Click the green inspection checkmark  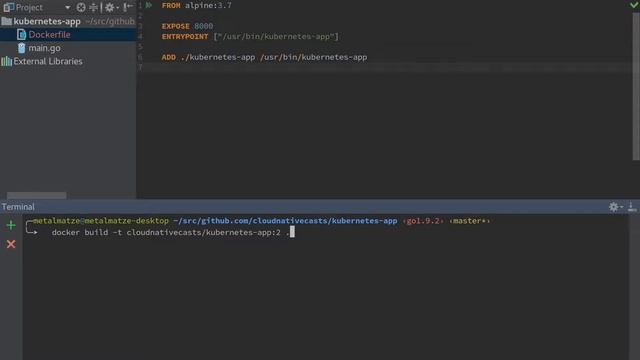634,5
